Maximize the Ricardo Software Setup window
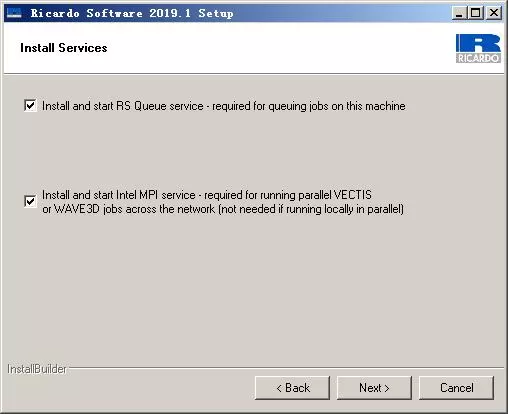This screenshot has height=414, width=508. coord(476,13)
